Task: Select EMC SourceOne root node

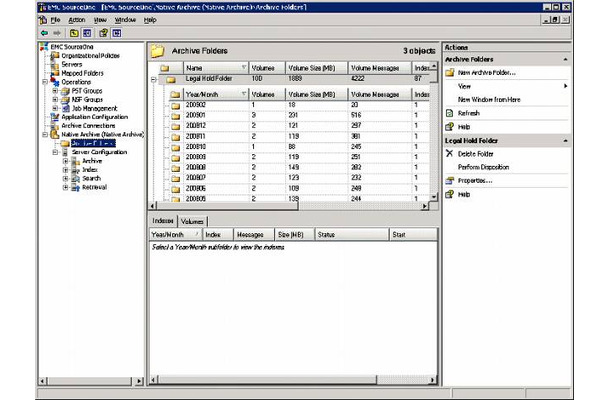Action: [72, 47]
